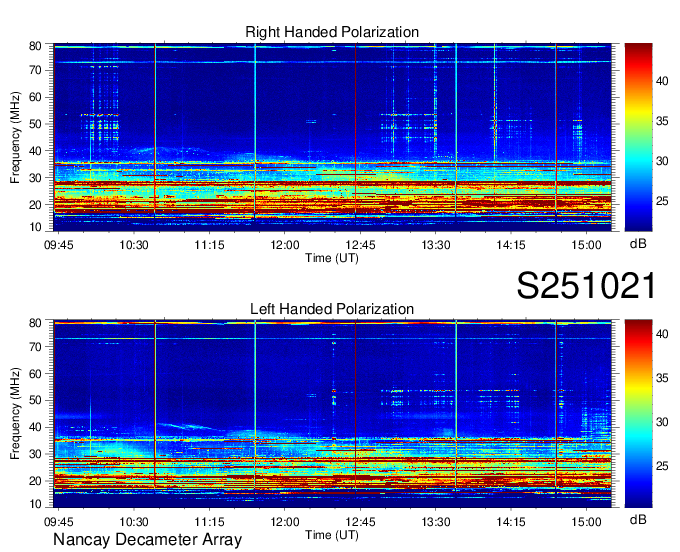The image size is (680, 552).
Task: Click the Time (UT) label of lower plot
Action: point(332,534)
